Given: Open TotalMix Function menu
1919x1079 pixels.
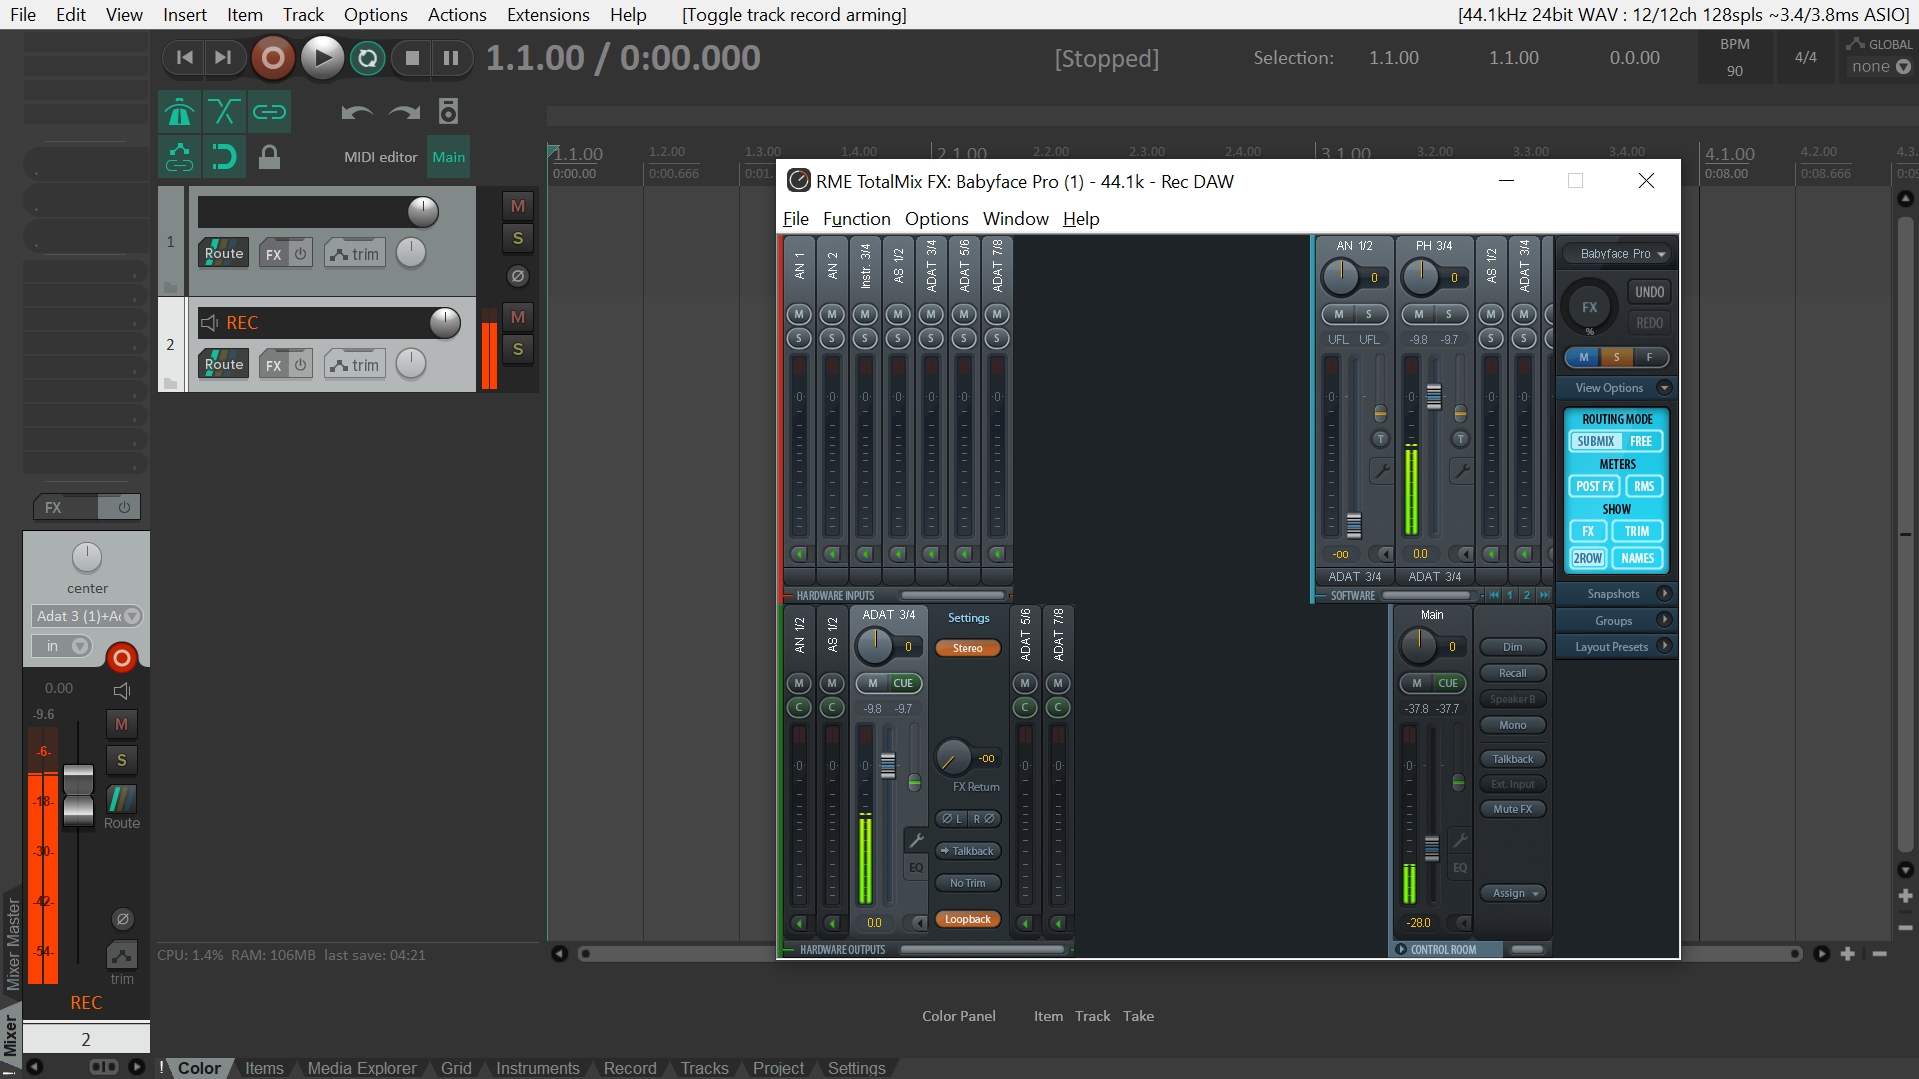Looking at the screenshot, I should point(856,219).
